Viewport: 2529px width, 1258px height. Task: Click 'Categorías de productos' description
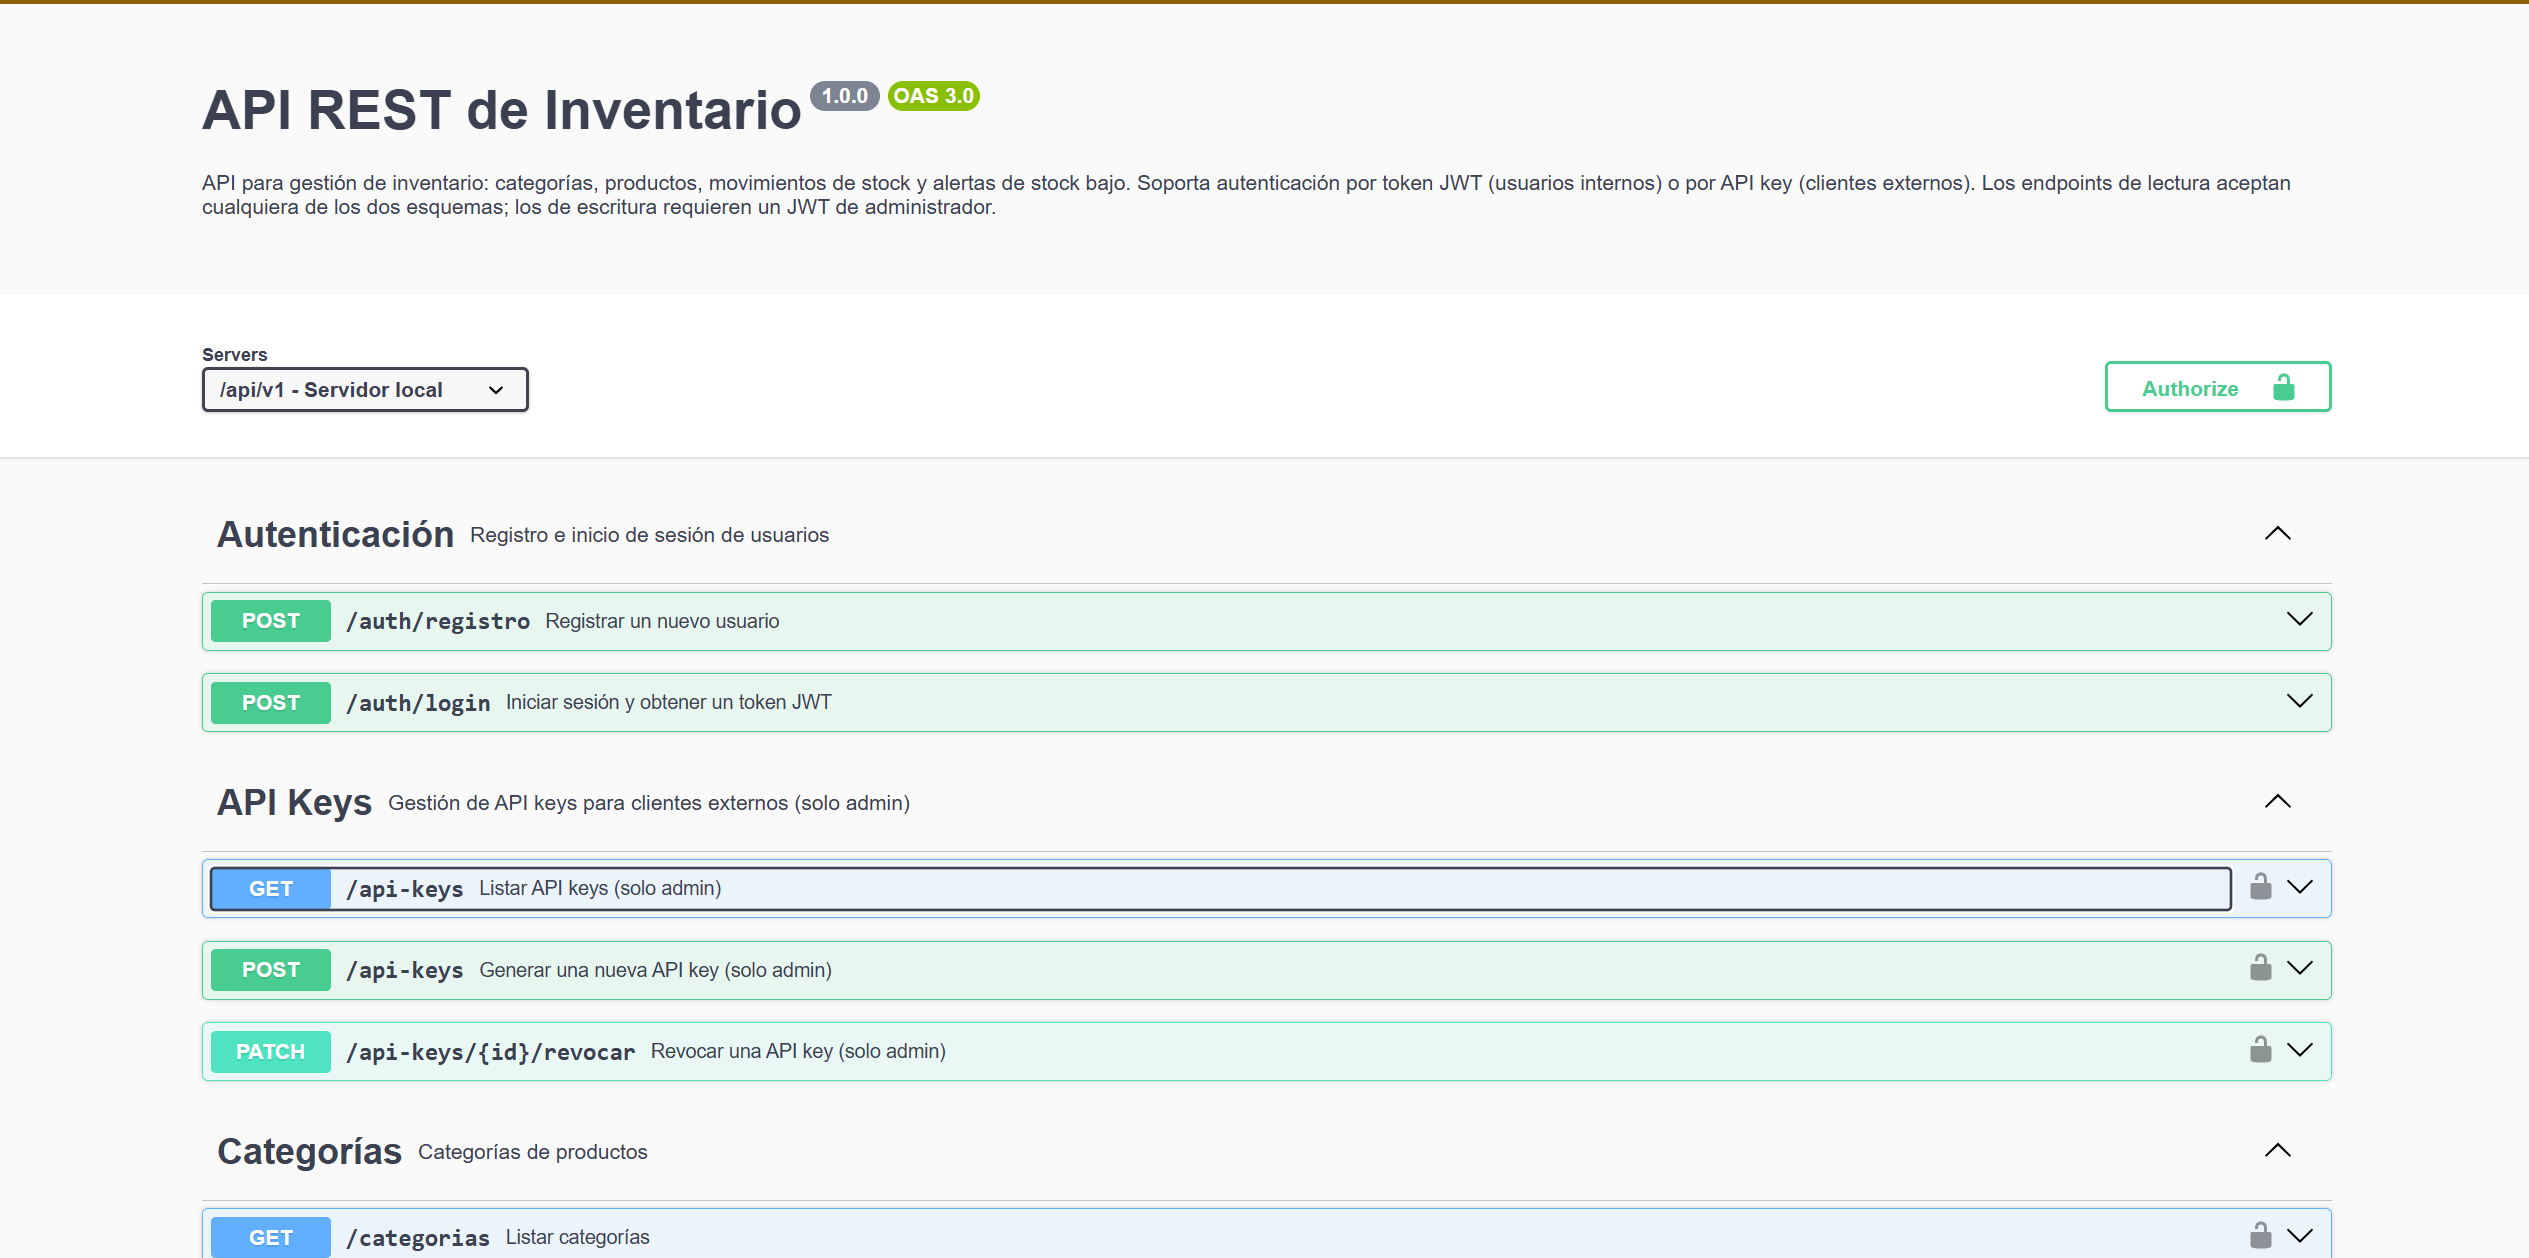coord(532,1152)
